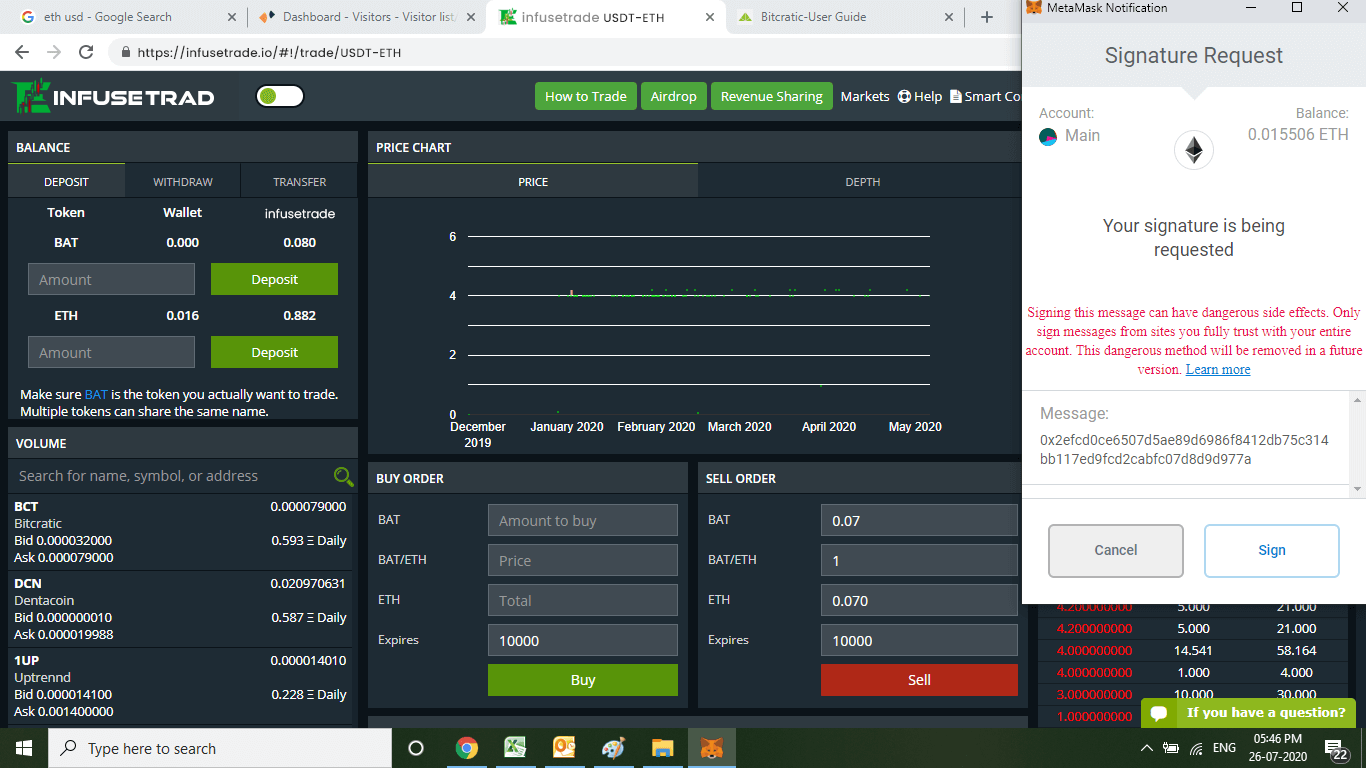
Task: Show hidden system tray icons
Action: pos(1146,748)
